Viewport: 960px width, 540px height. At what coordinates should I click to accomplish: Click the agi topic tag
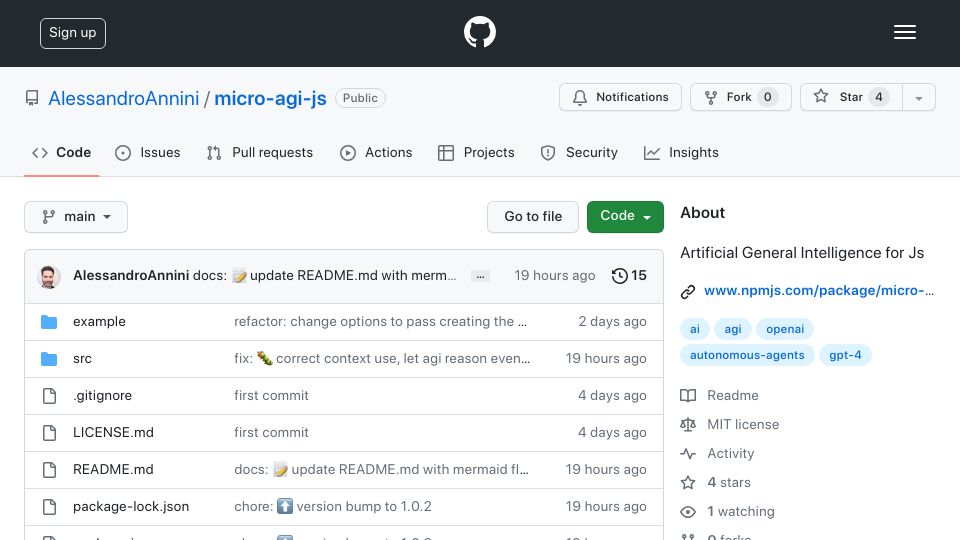(733, 329)
